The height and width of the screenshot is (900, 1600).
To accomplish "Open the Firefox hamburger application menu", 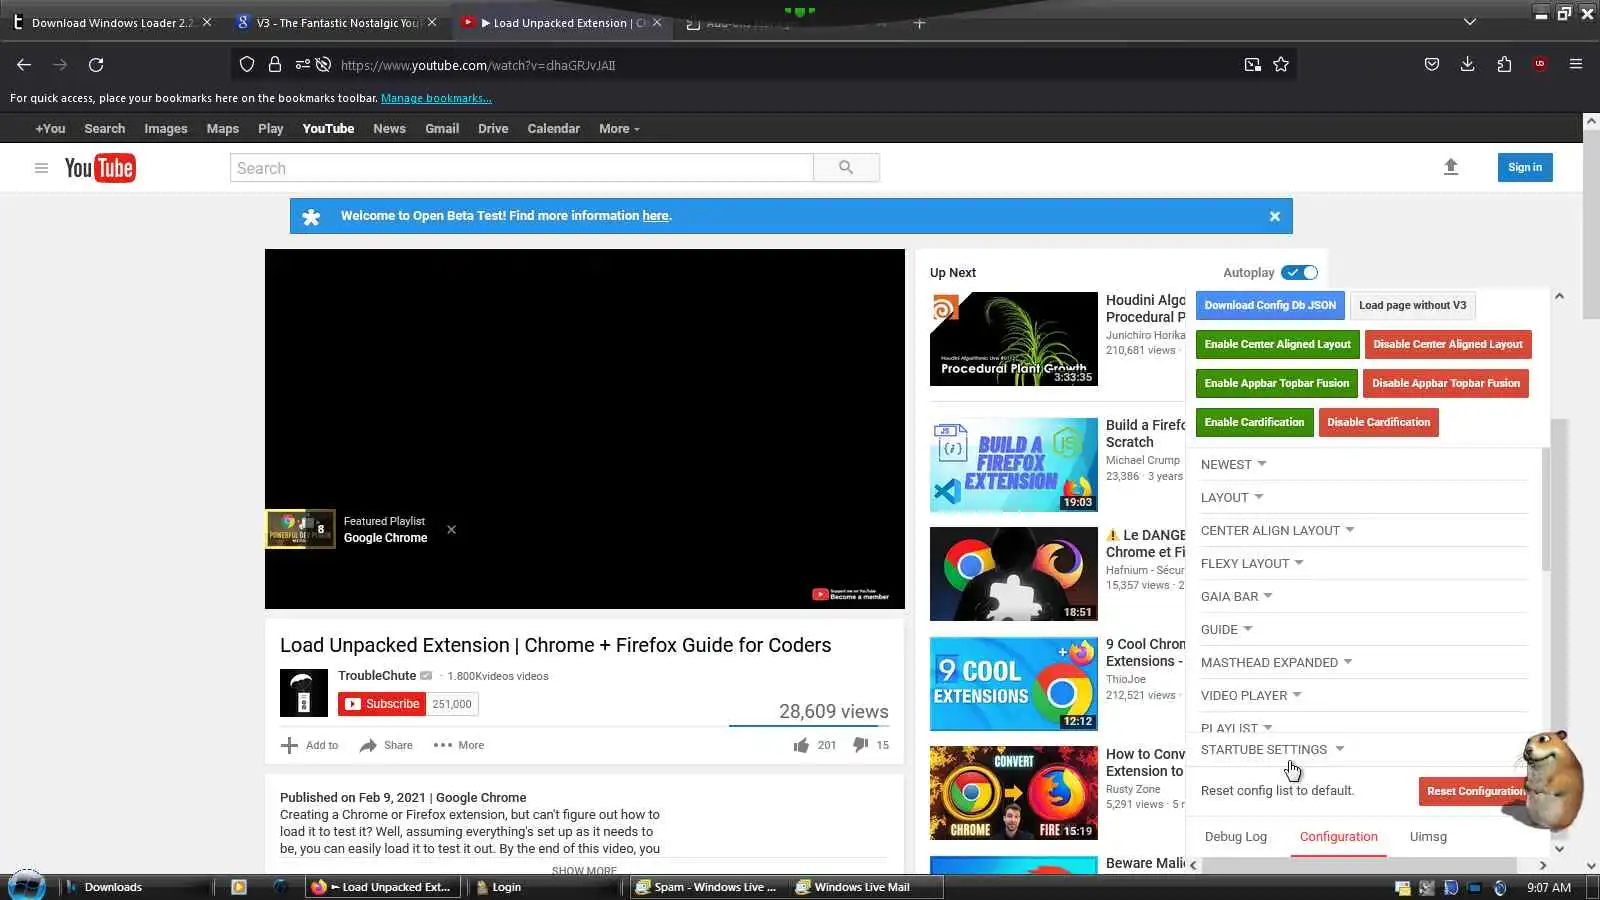I will [1576, 65].
